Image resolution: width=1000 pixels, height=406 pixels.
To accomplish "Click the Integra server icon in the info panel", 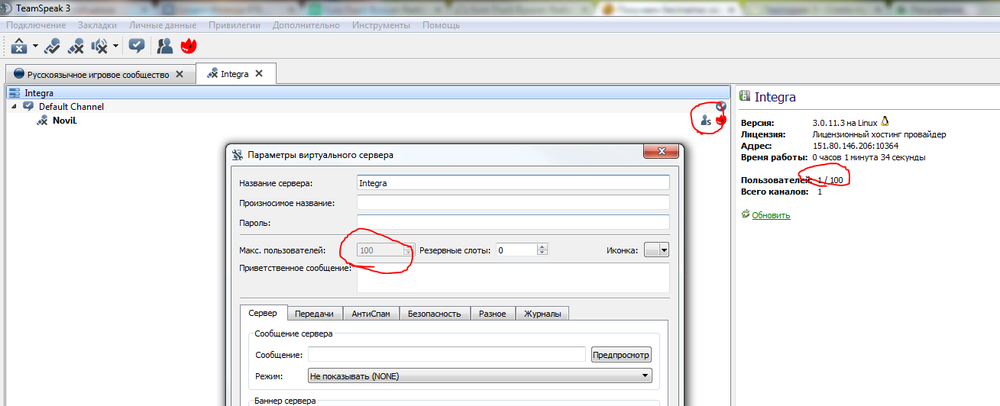I will coord(744,96).
